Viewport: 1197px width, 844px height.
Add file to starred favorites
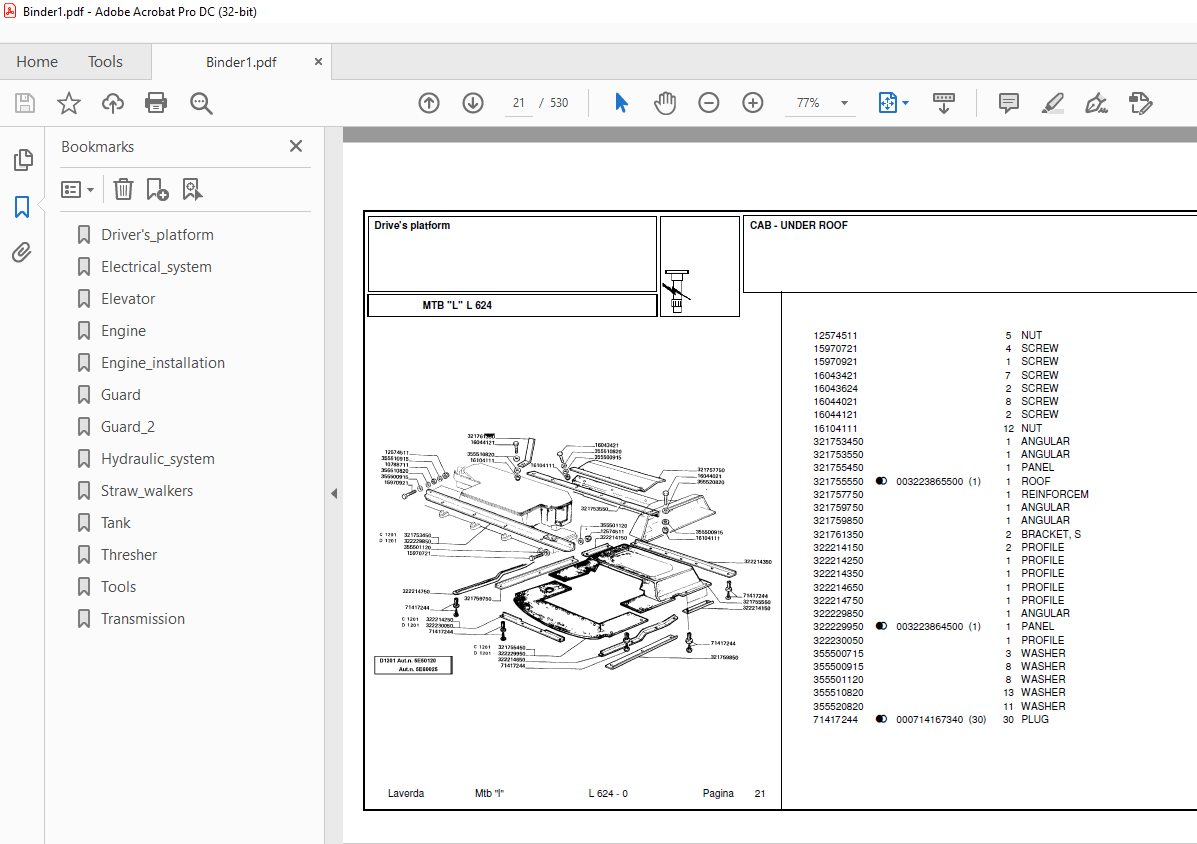[x=69, y=103]
